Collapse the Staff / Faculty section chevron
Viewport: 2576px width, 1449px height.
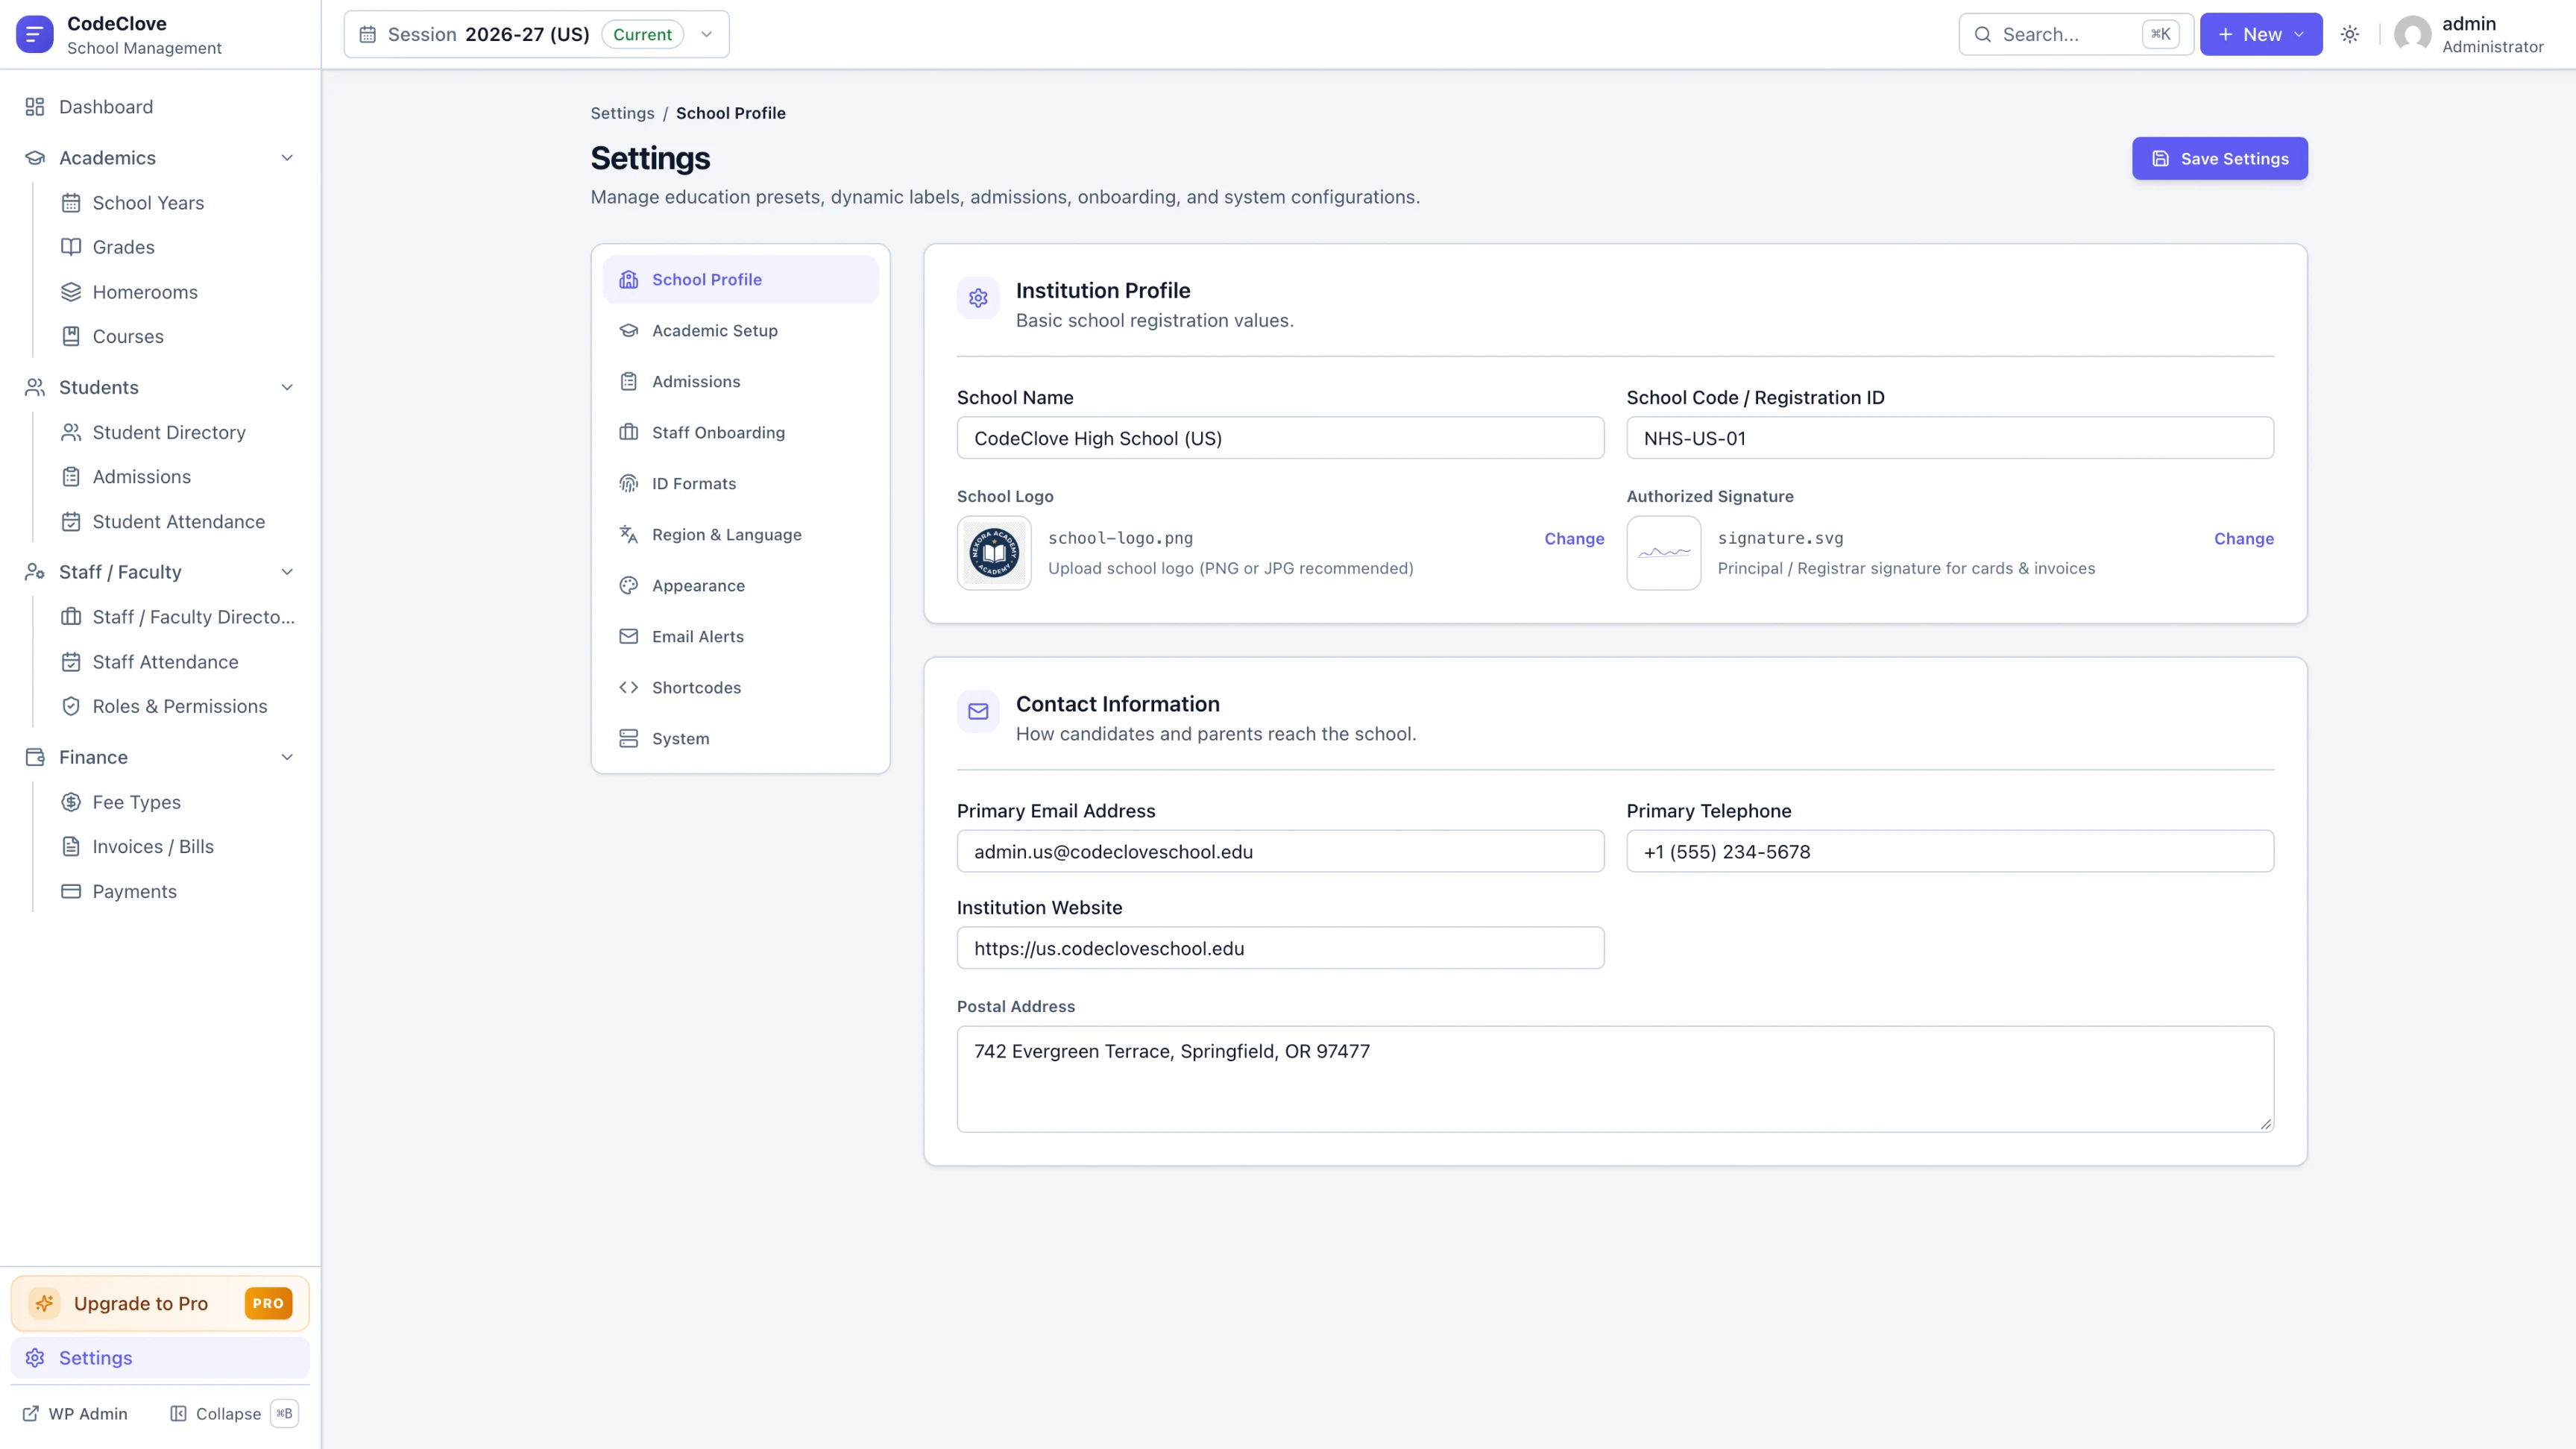(287, 572)
